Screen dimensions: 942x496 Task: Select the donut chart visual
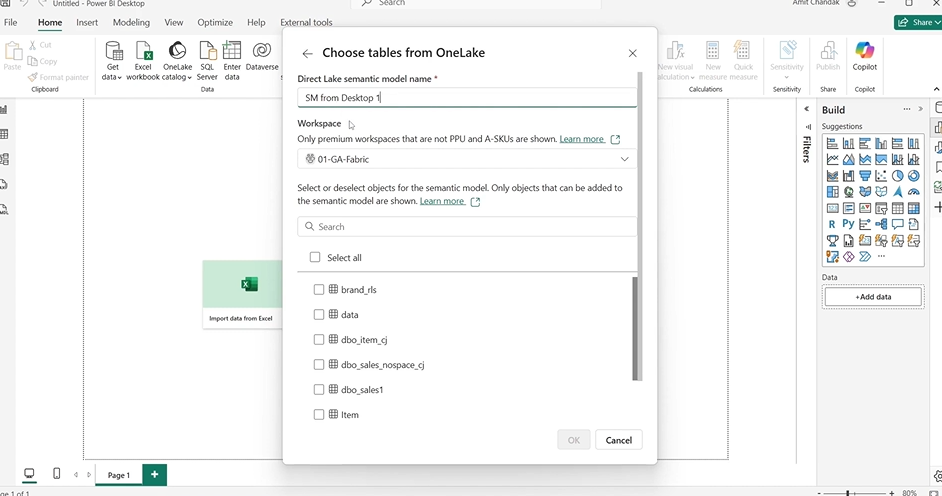(x=913, y=176)
